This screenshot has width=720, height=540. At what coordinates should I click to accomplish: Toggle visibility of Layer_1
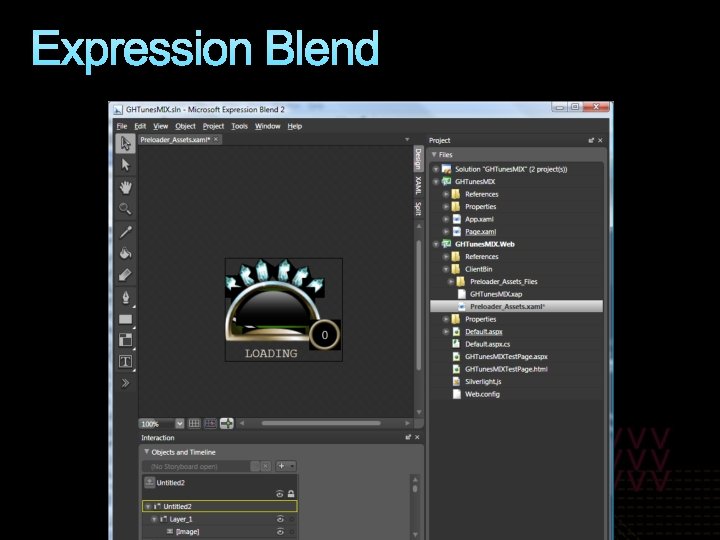tap(280, 519)
